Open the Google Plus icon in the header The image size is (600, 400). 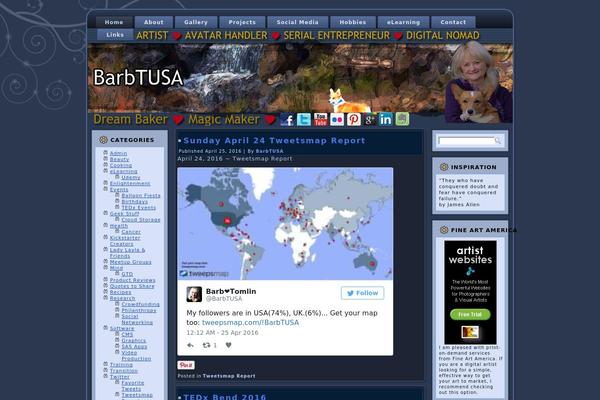[x=370, y=119]
